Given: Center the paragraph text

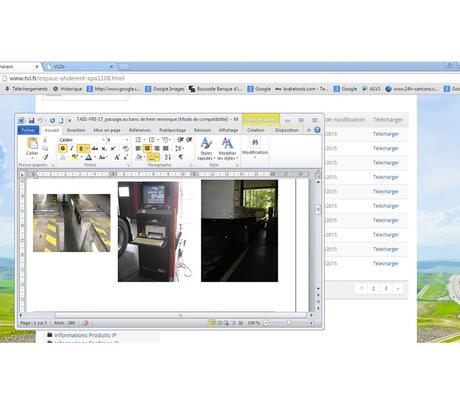Looking at the screenshot, I should (147, 148).
